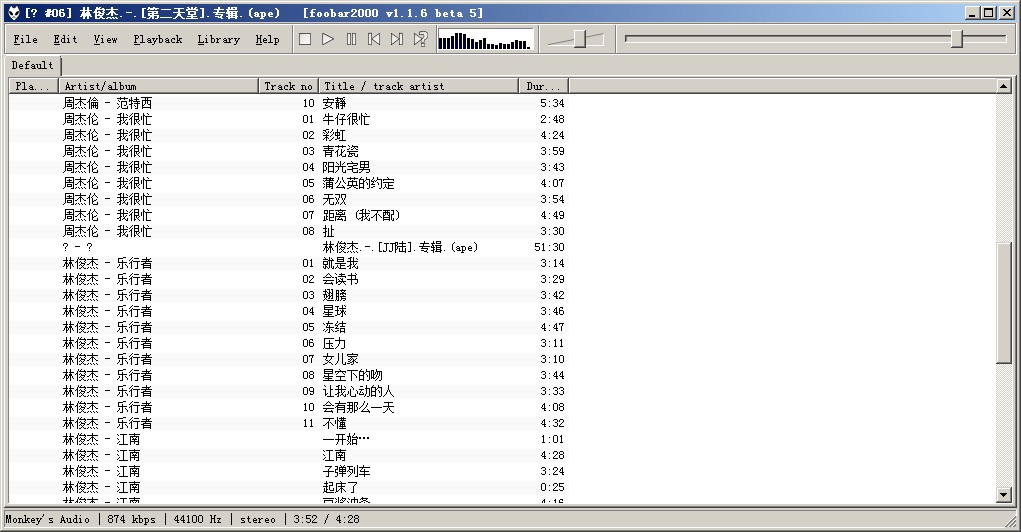Viewport: 1021px width, 532px height.
Task: Click the volume slider handle
Action: 580,39
